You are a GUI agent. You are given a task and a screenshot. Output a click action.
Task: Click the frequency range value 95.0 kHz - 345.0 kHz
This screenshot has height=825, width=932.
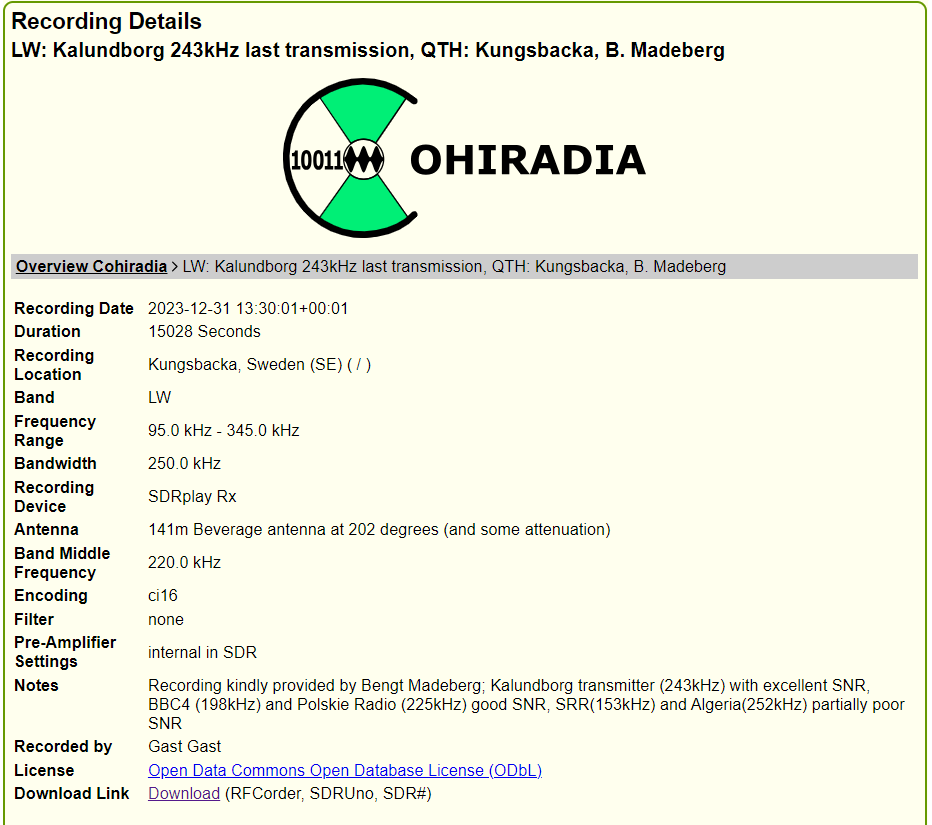click(224, 431)
